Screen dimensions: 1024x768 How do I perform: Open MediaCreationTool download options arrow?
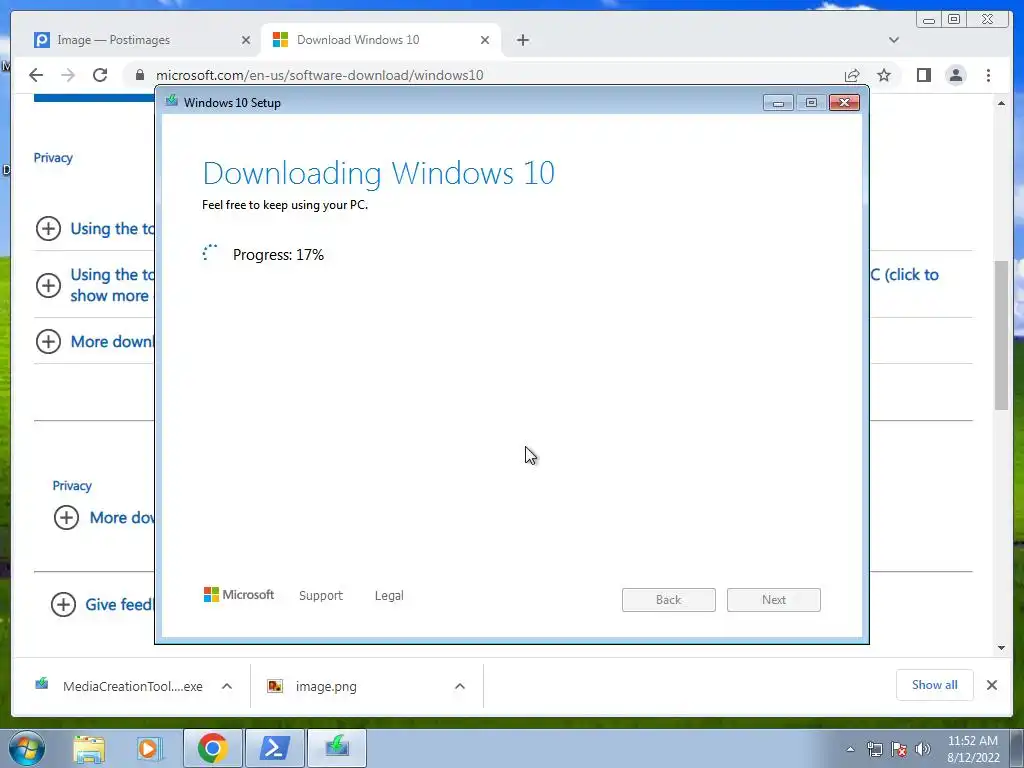coord(227,686)
